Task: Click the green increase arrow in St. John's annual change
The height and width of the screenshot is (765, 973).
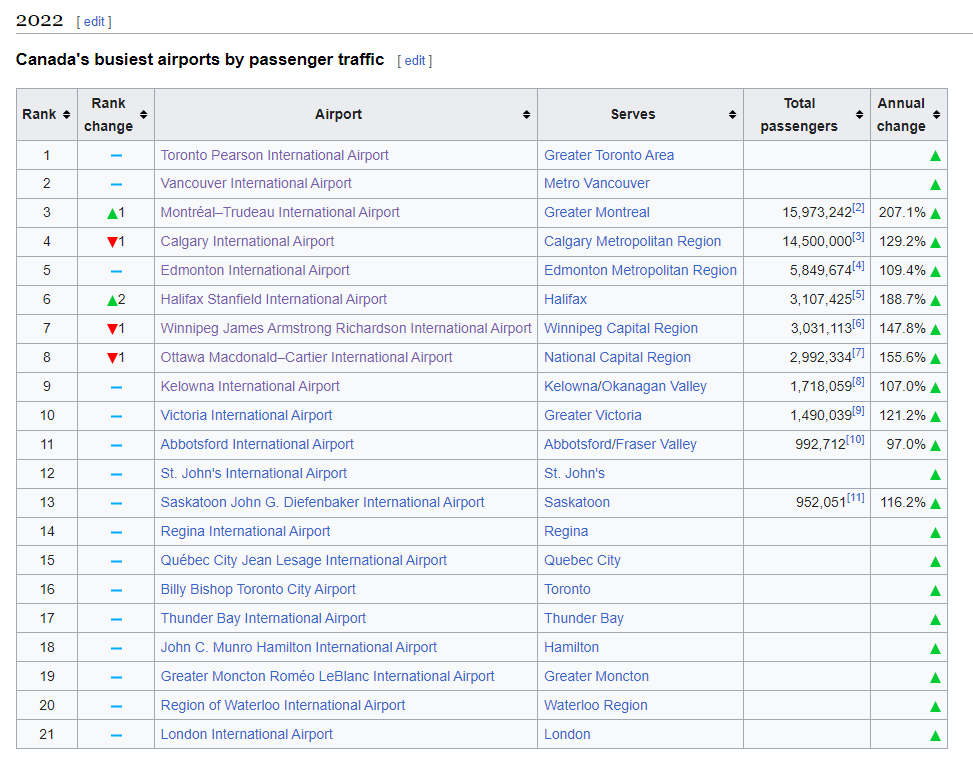Action: point(935,475)
